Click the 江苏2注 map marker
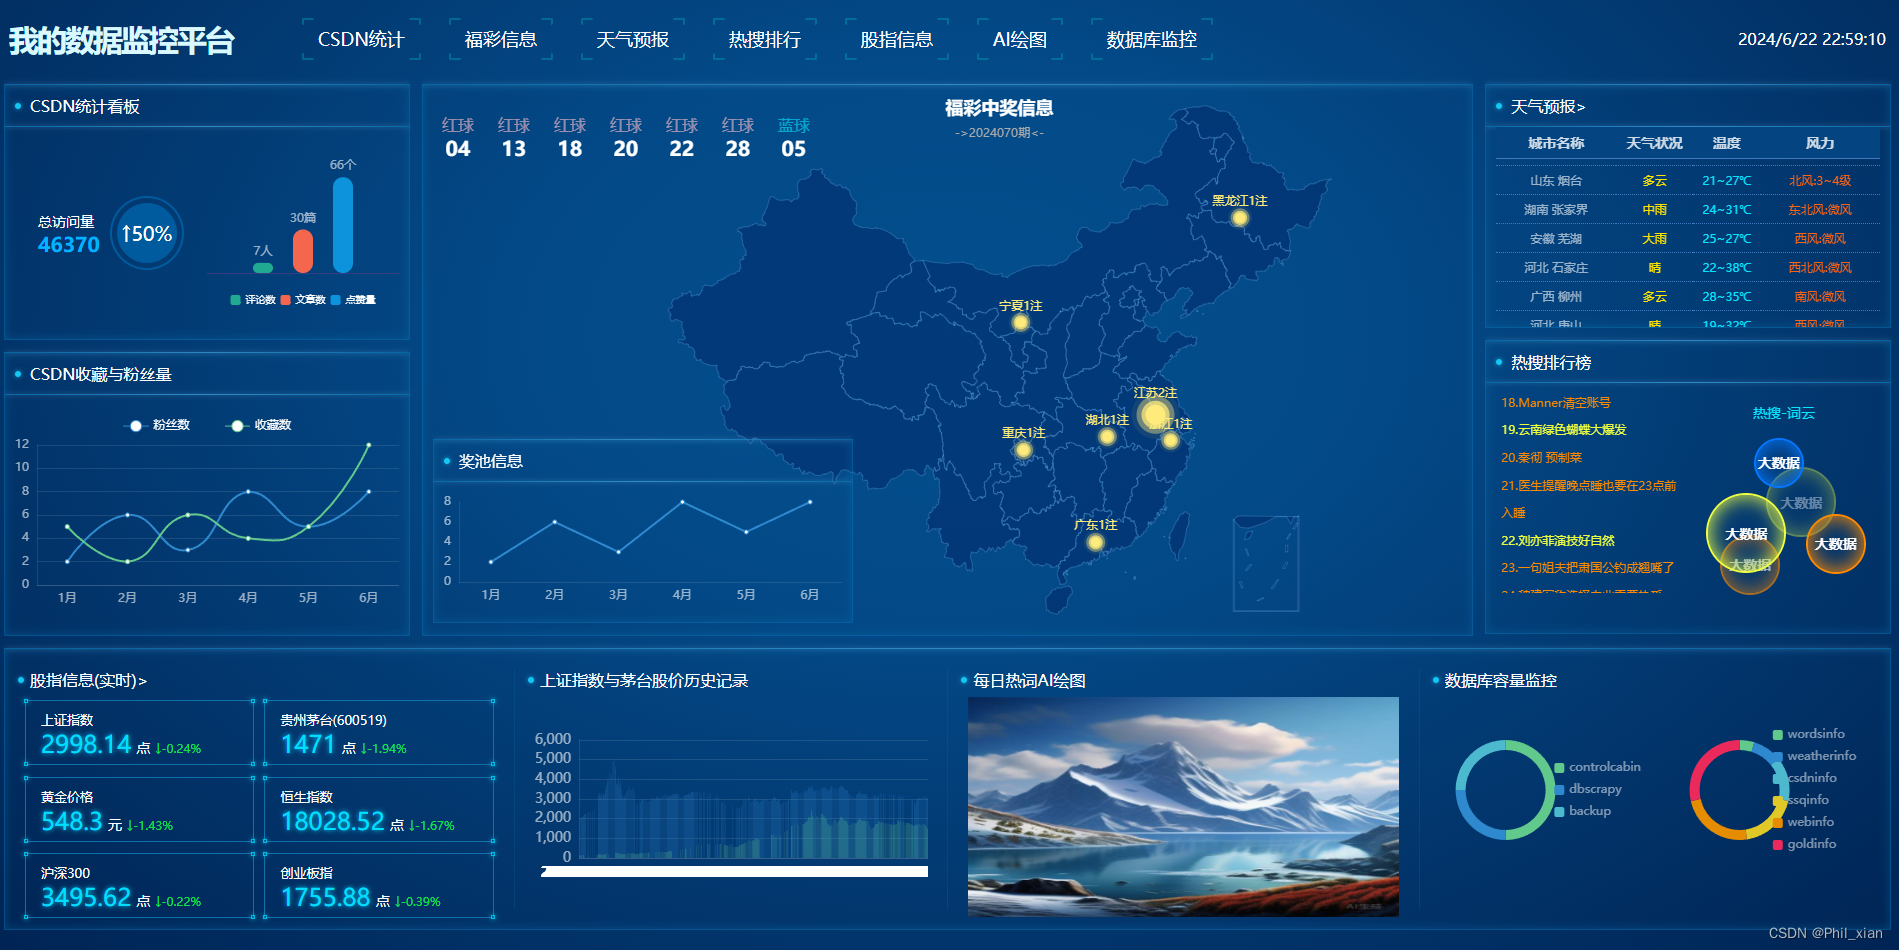The height and width of the screenshot is (950, 1899). click(x=1155, y=414)
